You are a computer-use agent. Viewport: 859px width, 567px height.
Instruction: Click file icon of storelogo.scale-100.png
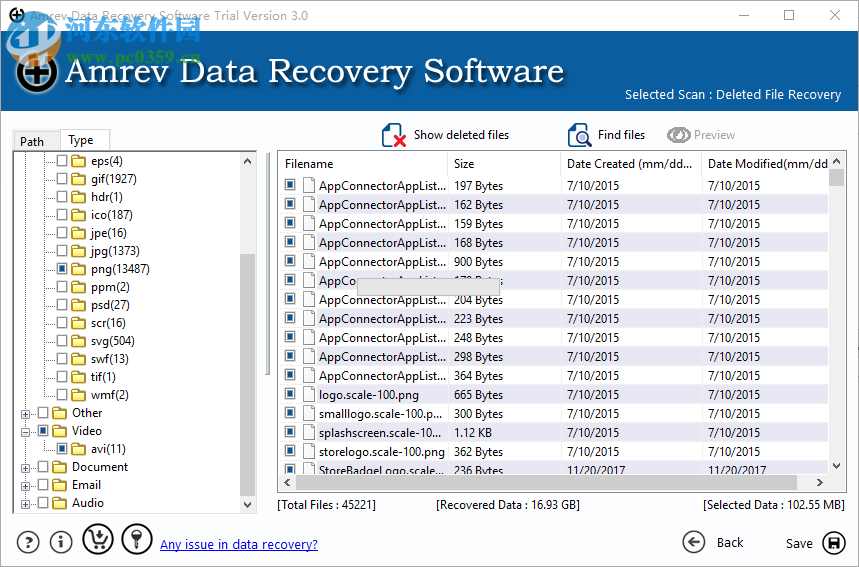coord(309,451)
